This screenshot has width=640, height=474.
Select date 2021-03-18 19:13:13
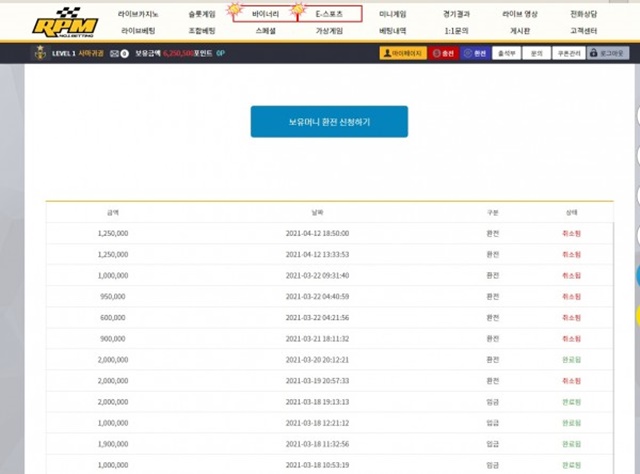317,402
